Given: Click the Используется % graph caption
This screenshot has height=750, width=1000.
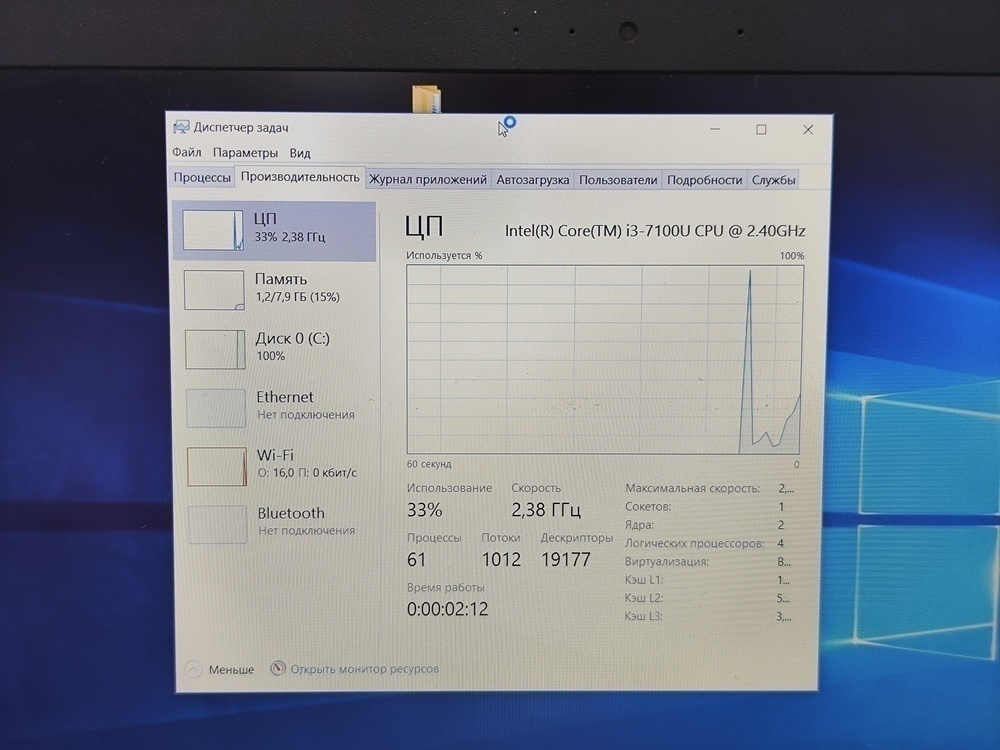Looking at the screenshot, I should pos(445,256).
